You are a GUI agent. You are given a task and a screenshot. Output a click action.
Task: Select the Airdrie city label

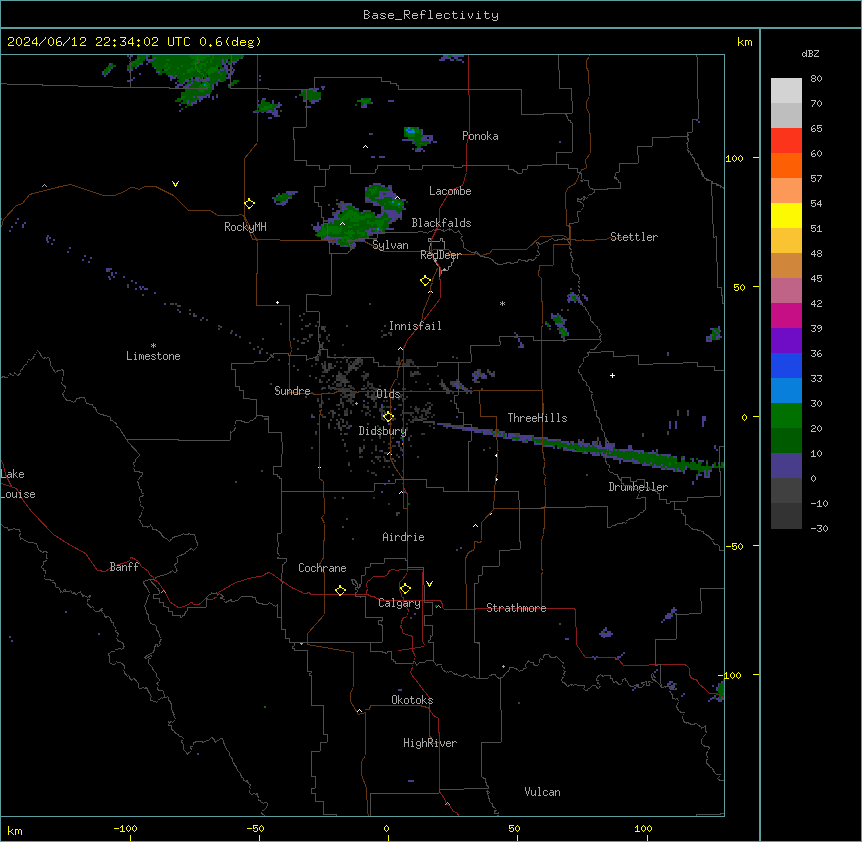click(404, 537)
